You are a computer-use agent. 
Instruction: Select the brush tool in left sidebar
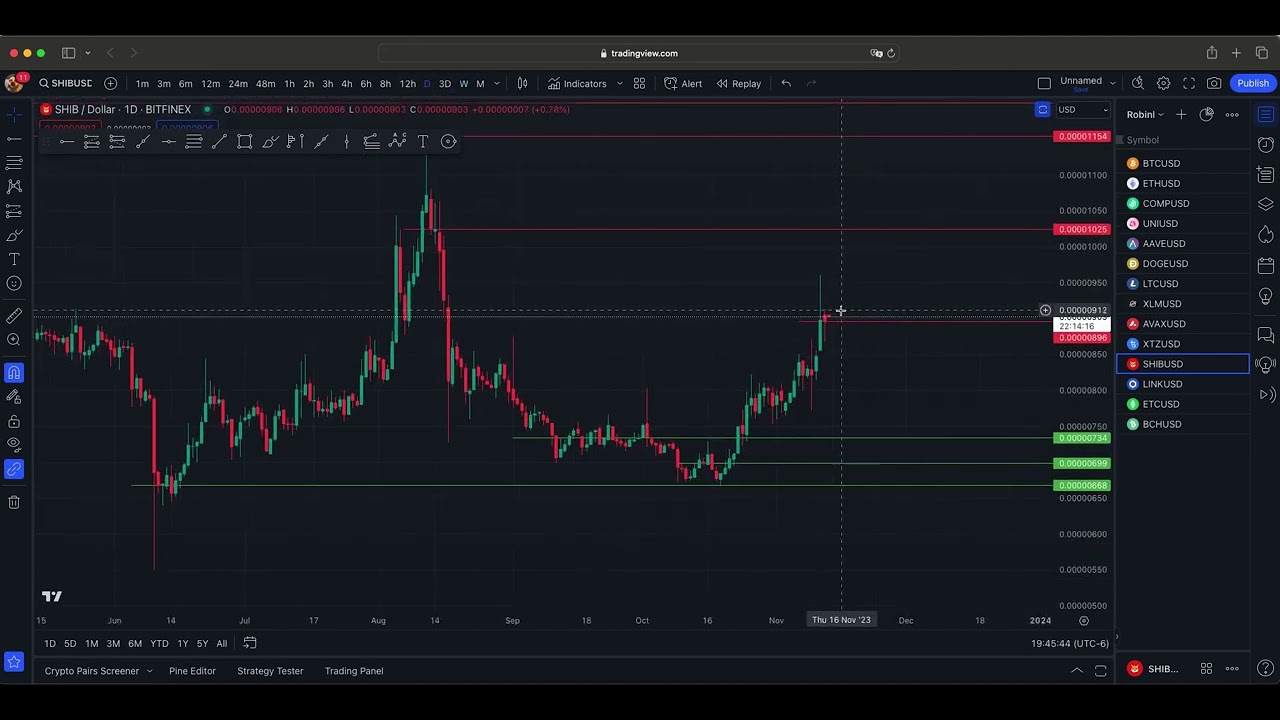coord(14,236)
